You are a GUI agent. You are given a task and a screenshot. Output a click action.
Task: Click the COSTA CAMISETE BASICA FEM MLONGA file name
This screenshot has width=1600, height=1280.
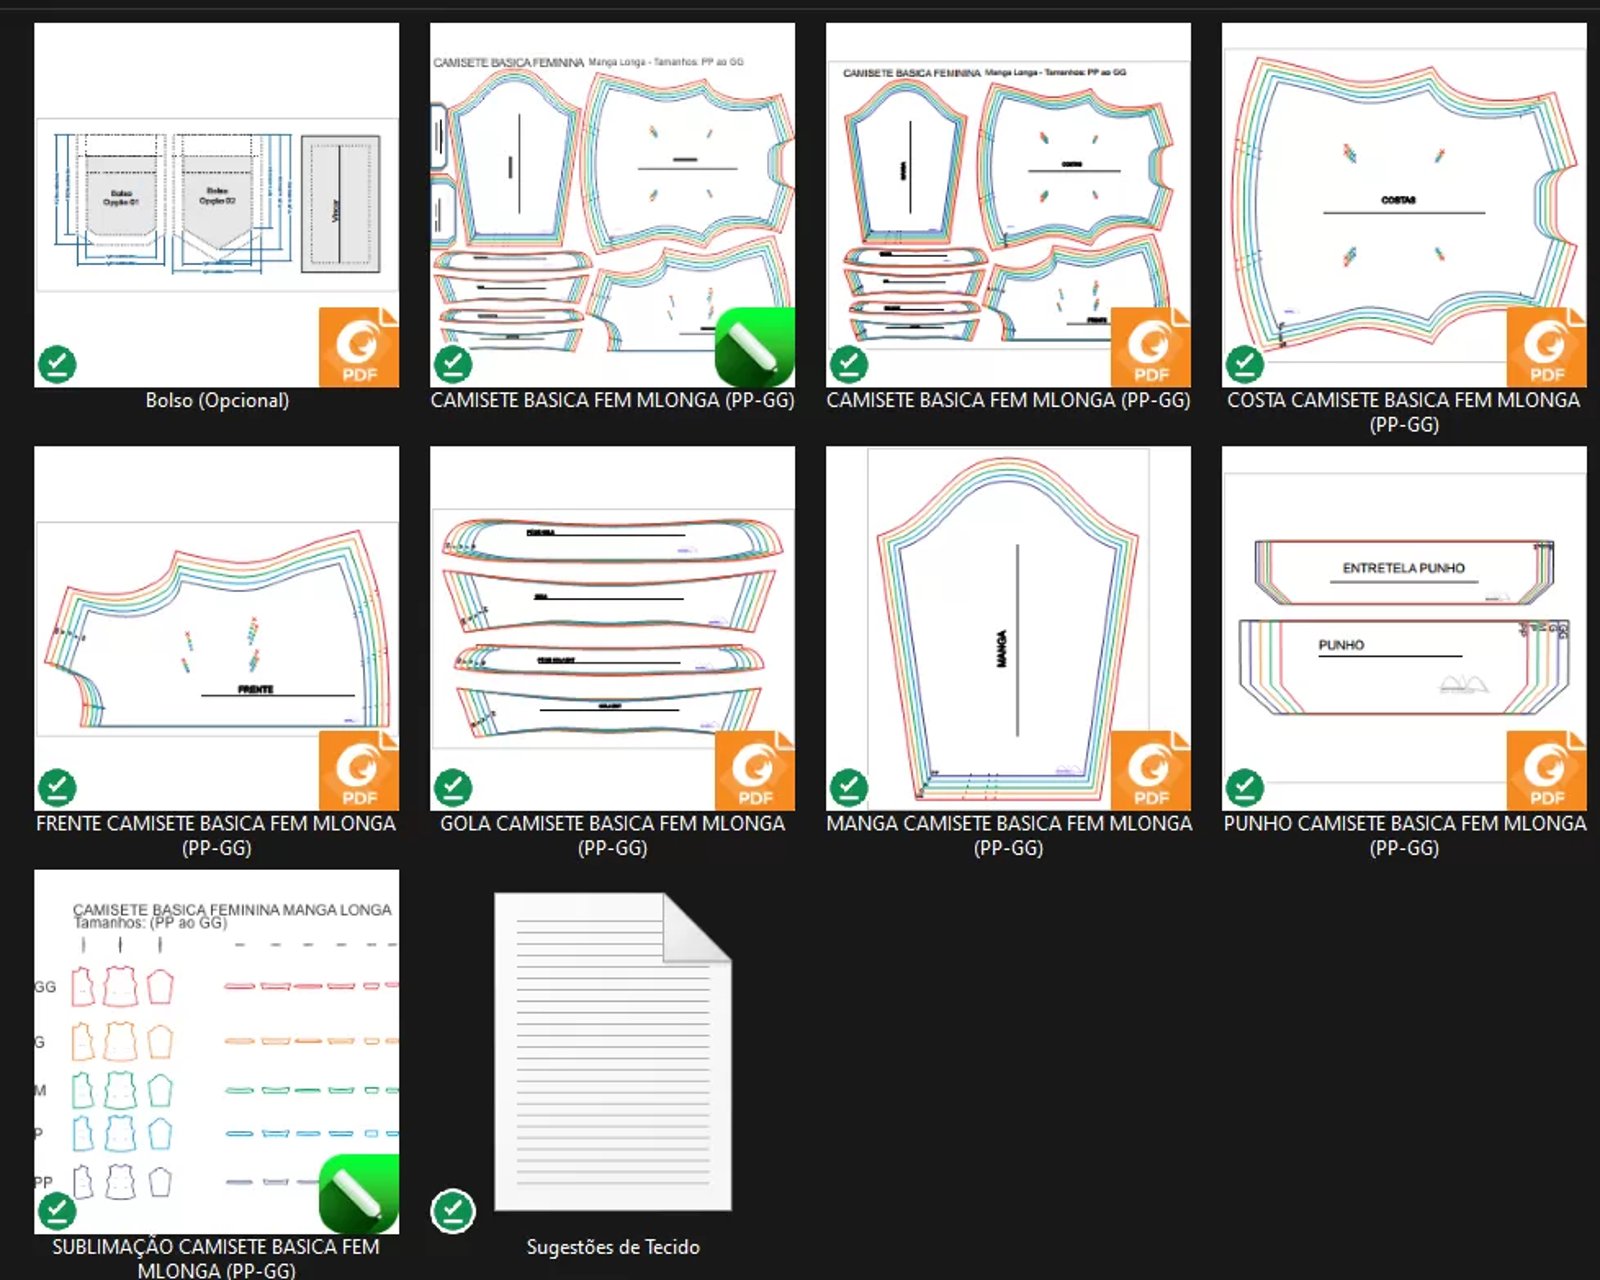coord(1404,411)
